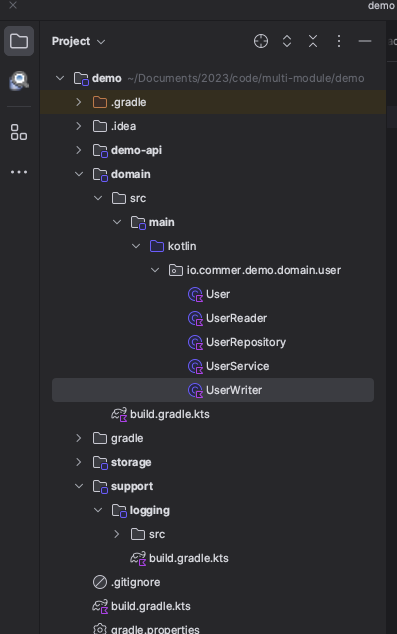The width and height of the screenshot is (397, 634).
Task: Click the package icon for io.commer.demo.domain.user
Action: [176, 270]
